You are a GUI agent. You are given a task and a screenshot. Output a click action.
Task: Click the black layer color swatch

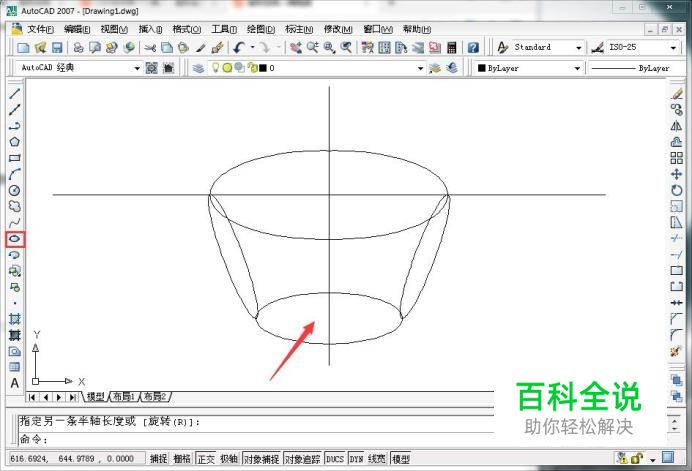coord(263,68)
